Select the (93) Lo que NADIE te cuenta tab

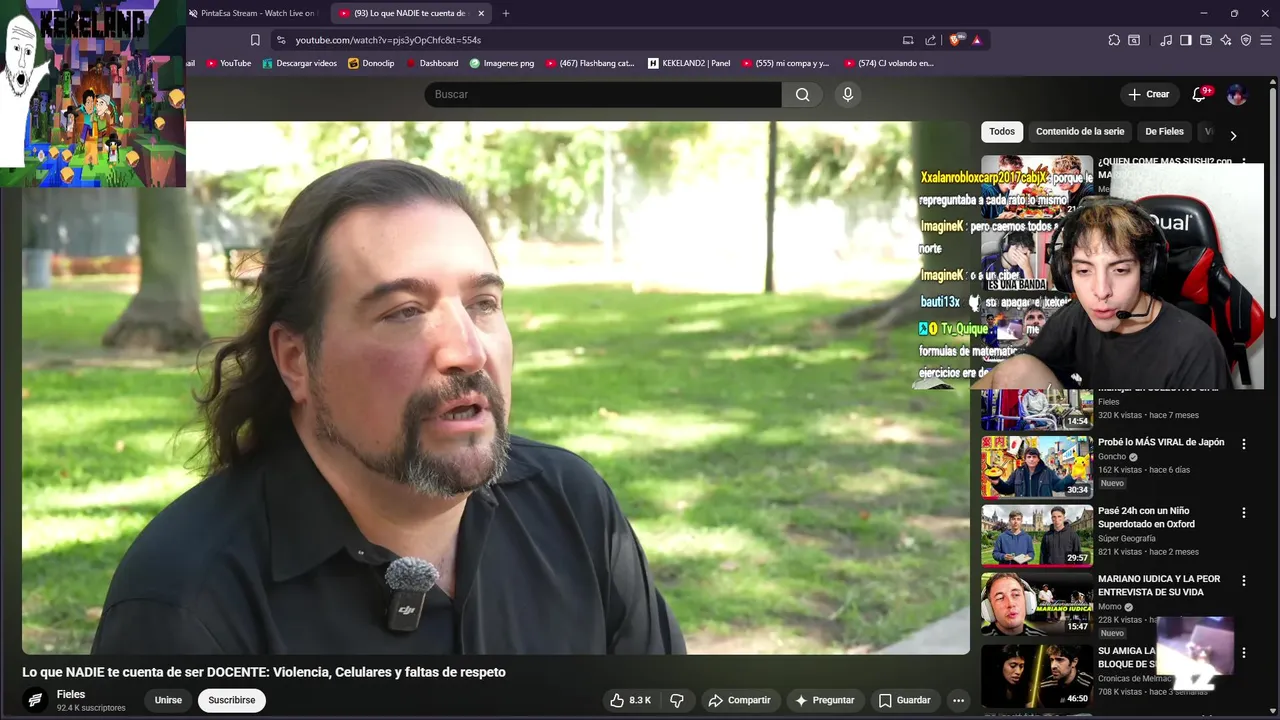pos(411,13)
